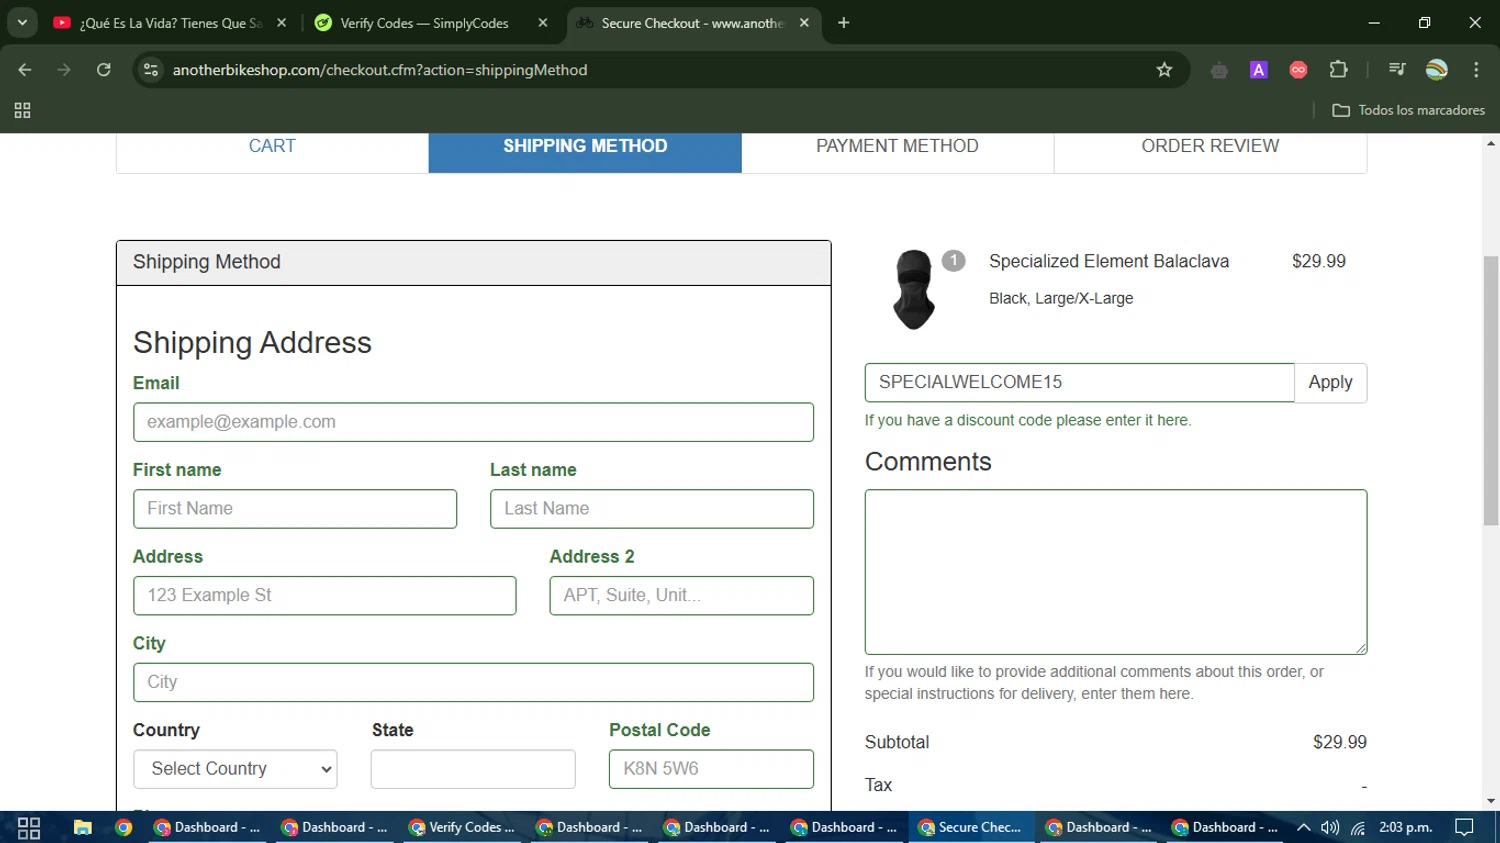Image resolution: width=1500 pixels, height=843 pixels.
Task: Click the Black, Large/X-Large variant text
Action: point(1061,299)
